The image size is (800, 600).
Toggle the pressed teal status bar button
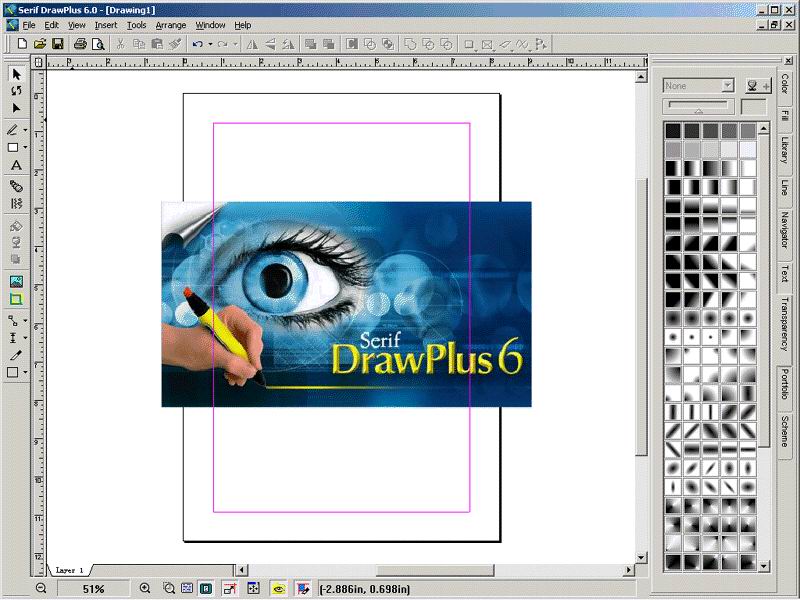click(206, 589)
